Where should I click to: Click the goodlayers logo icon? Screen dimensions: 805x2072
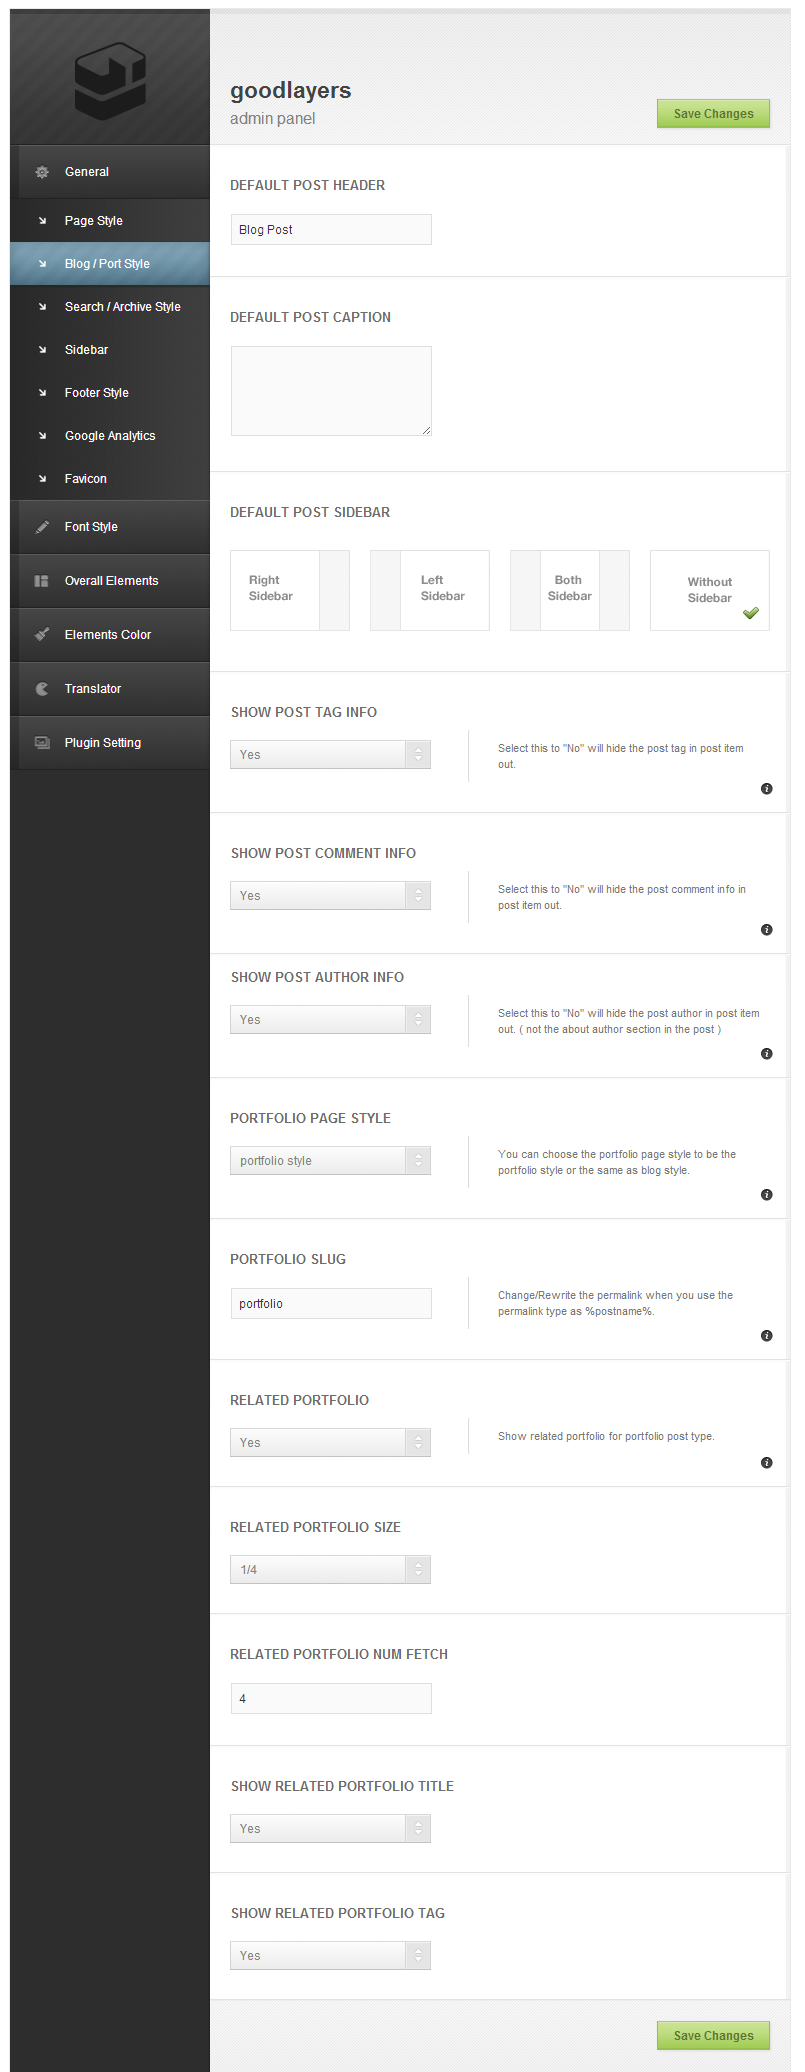110,80
